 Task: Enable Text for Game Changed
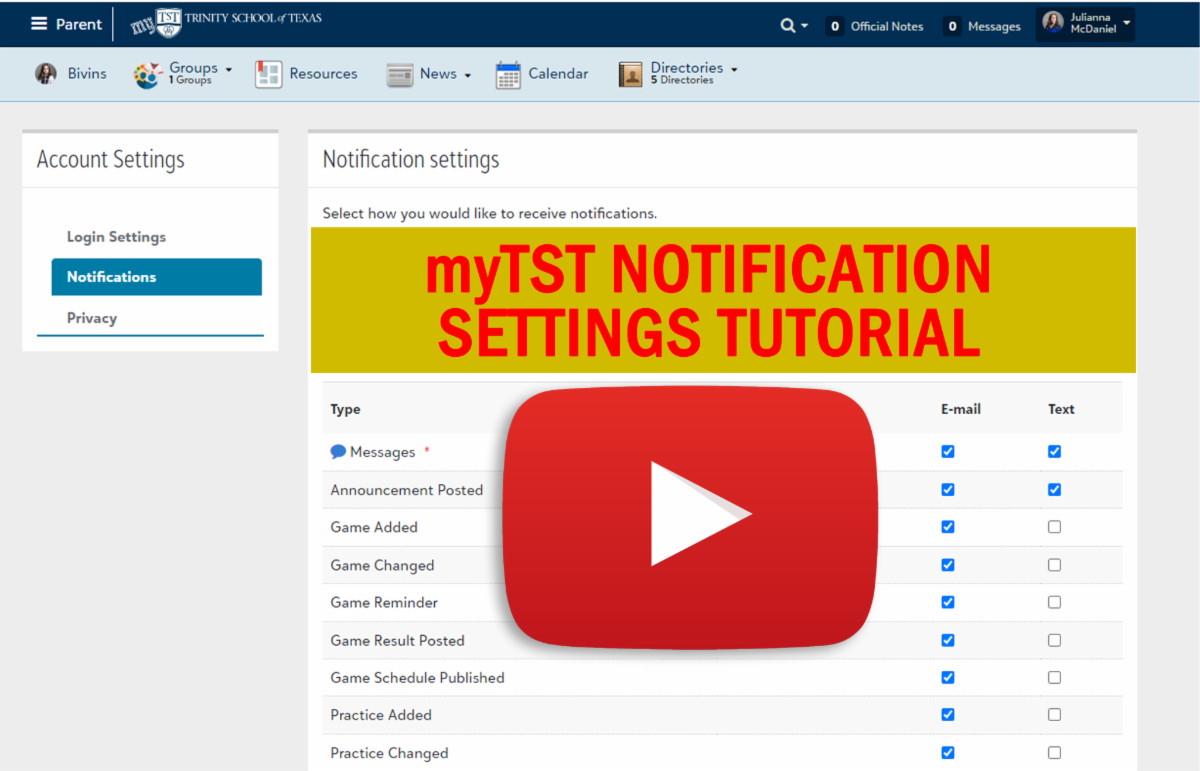(1054, 565)
